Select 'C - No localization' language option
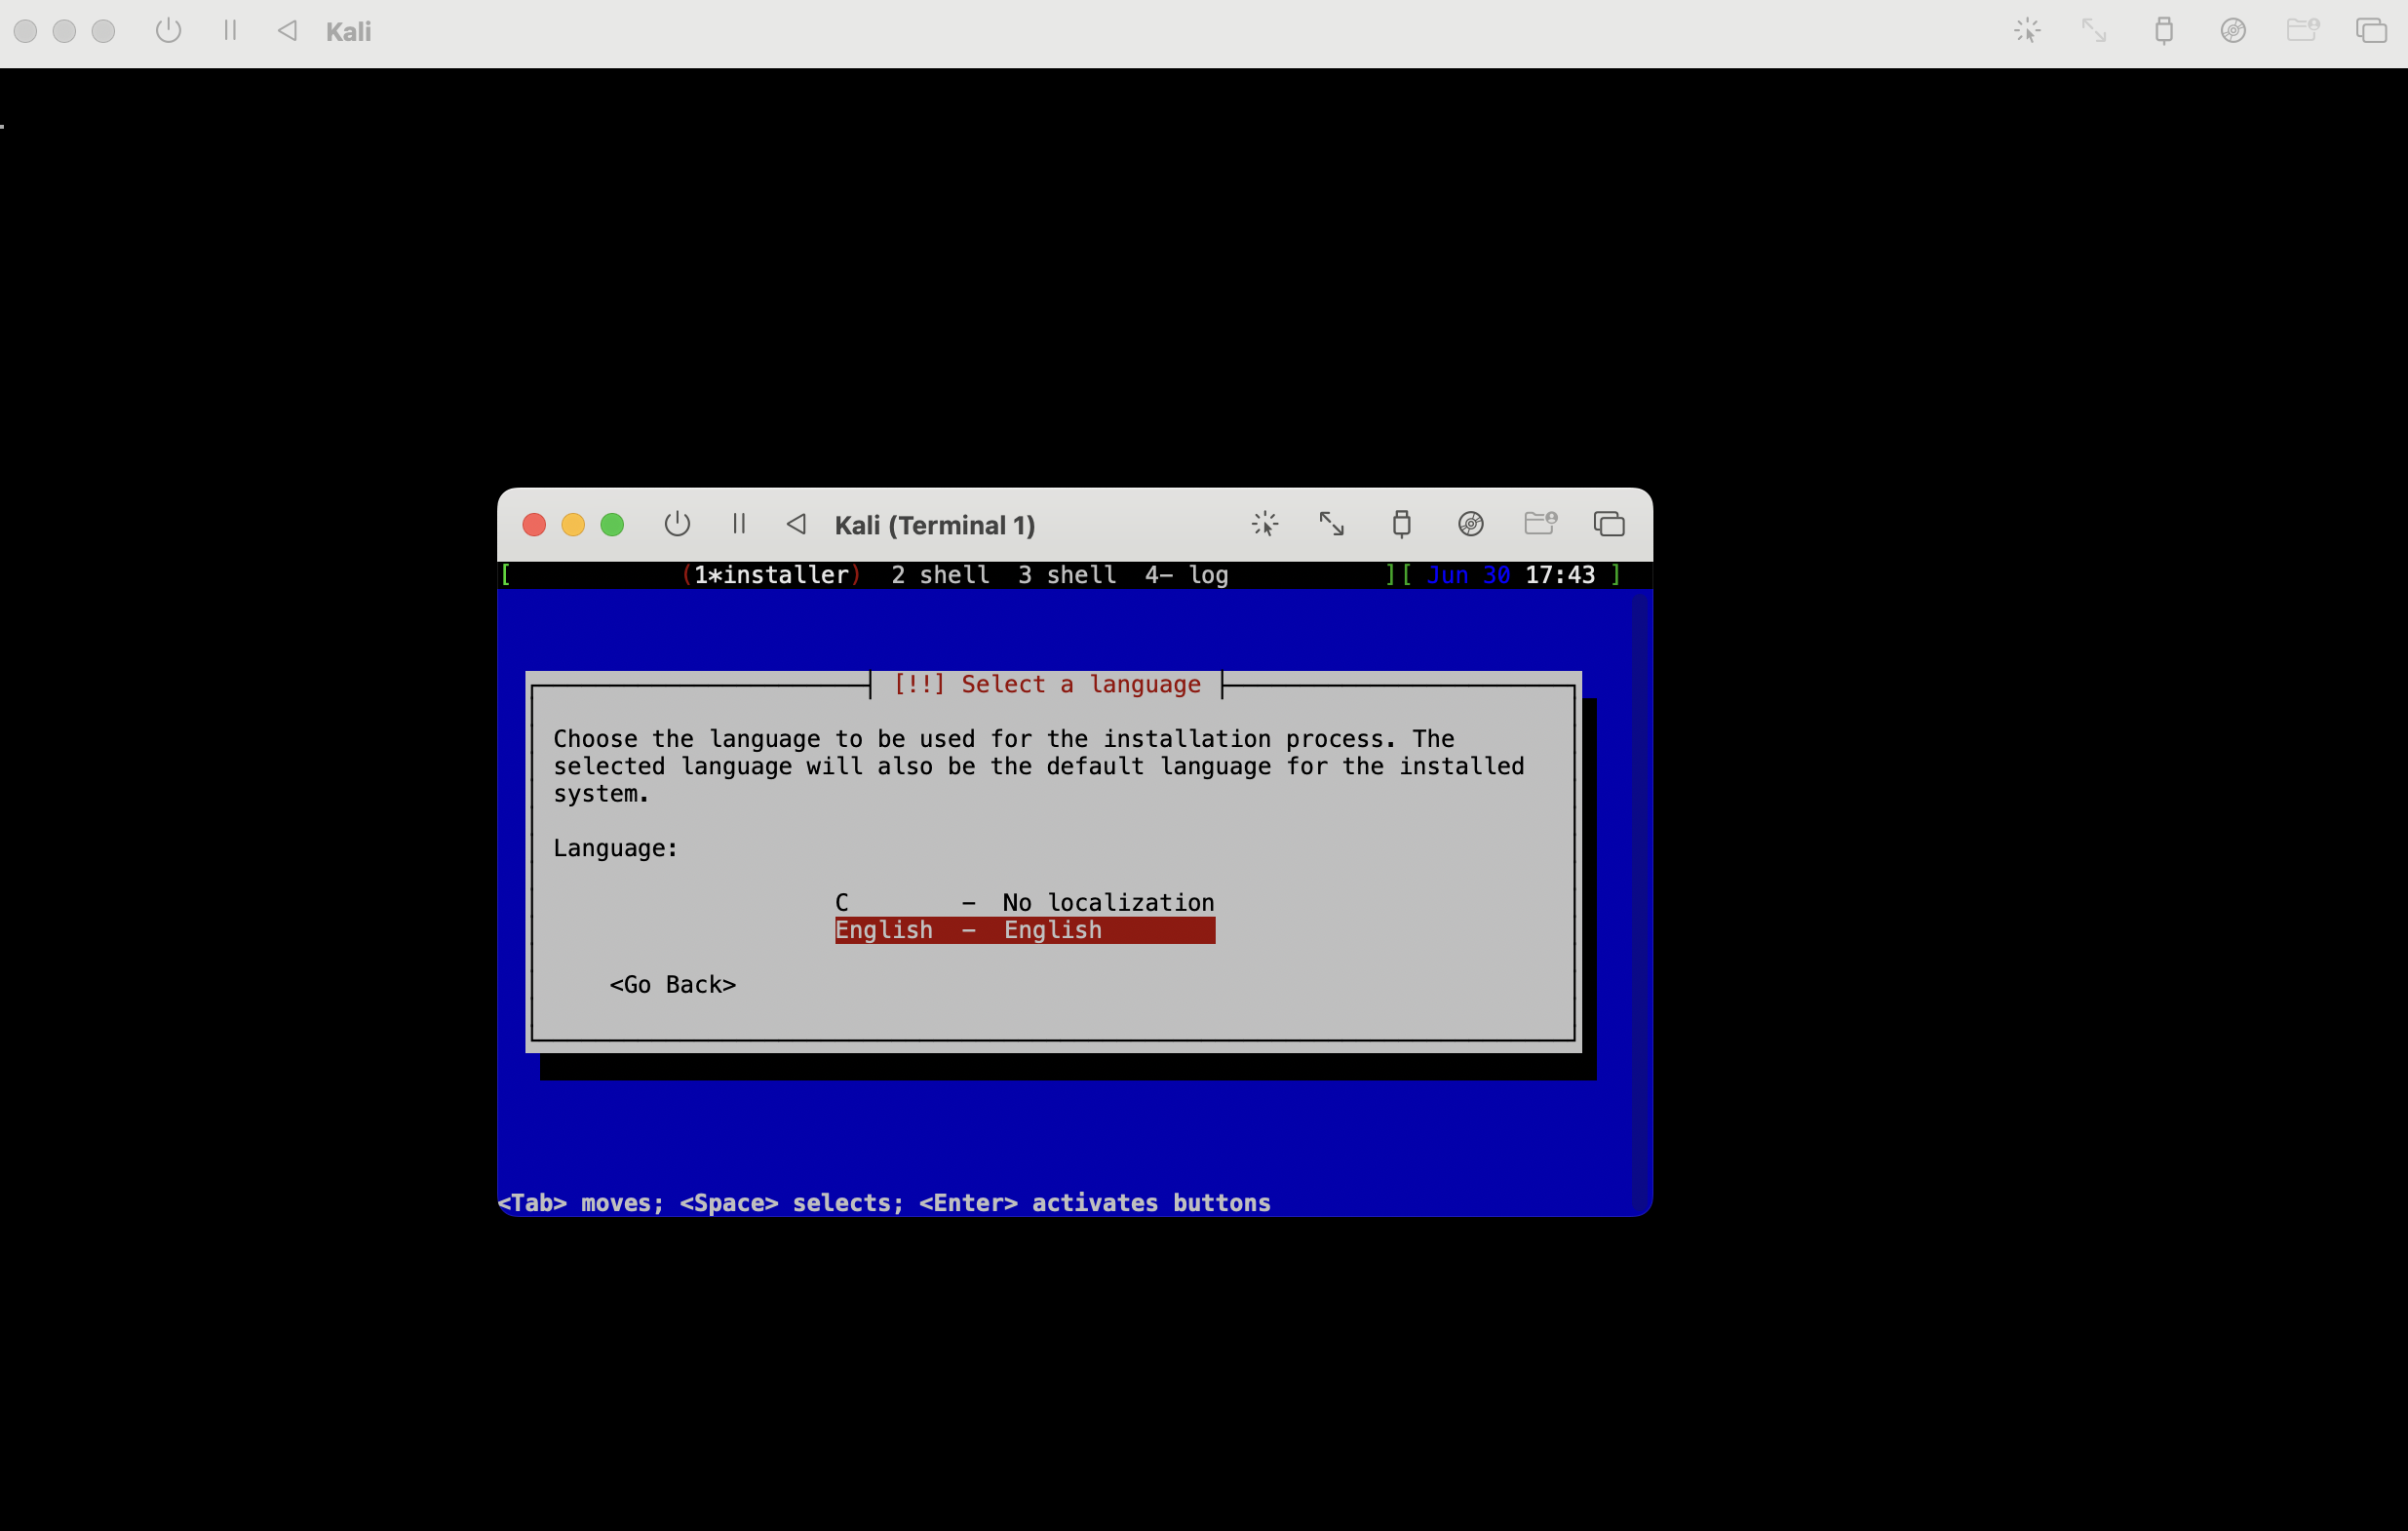This screenshot has width=2408, height=1531. click(1024, 902)
